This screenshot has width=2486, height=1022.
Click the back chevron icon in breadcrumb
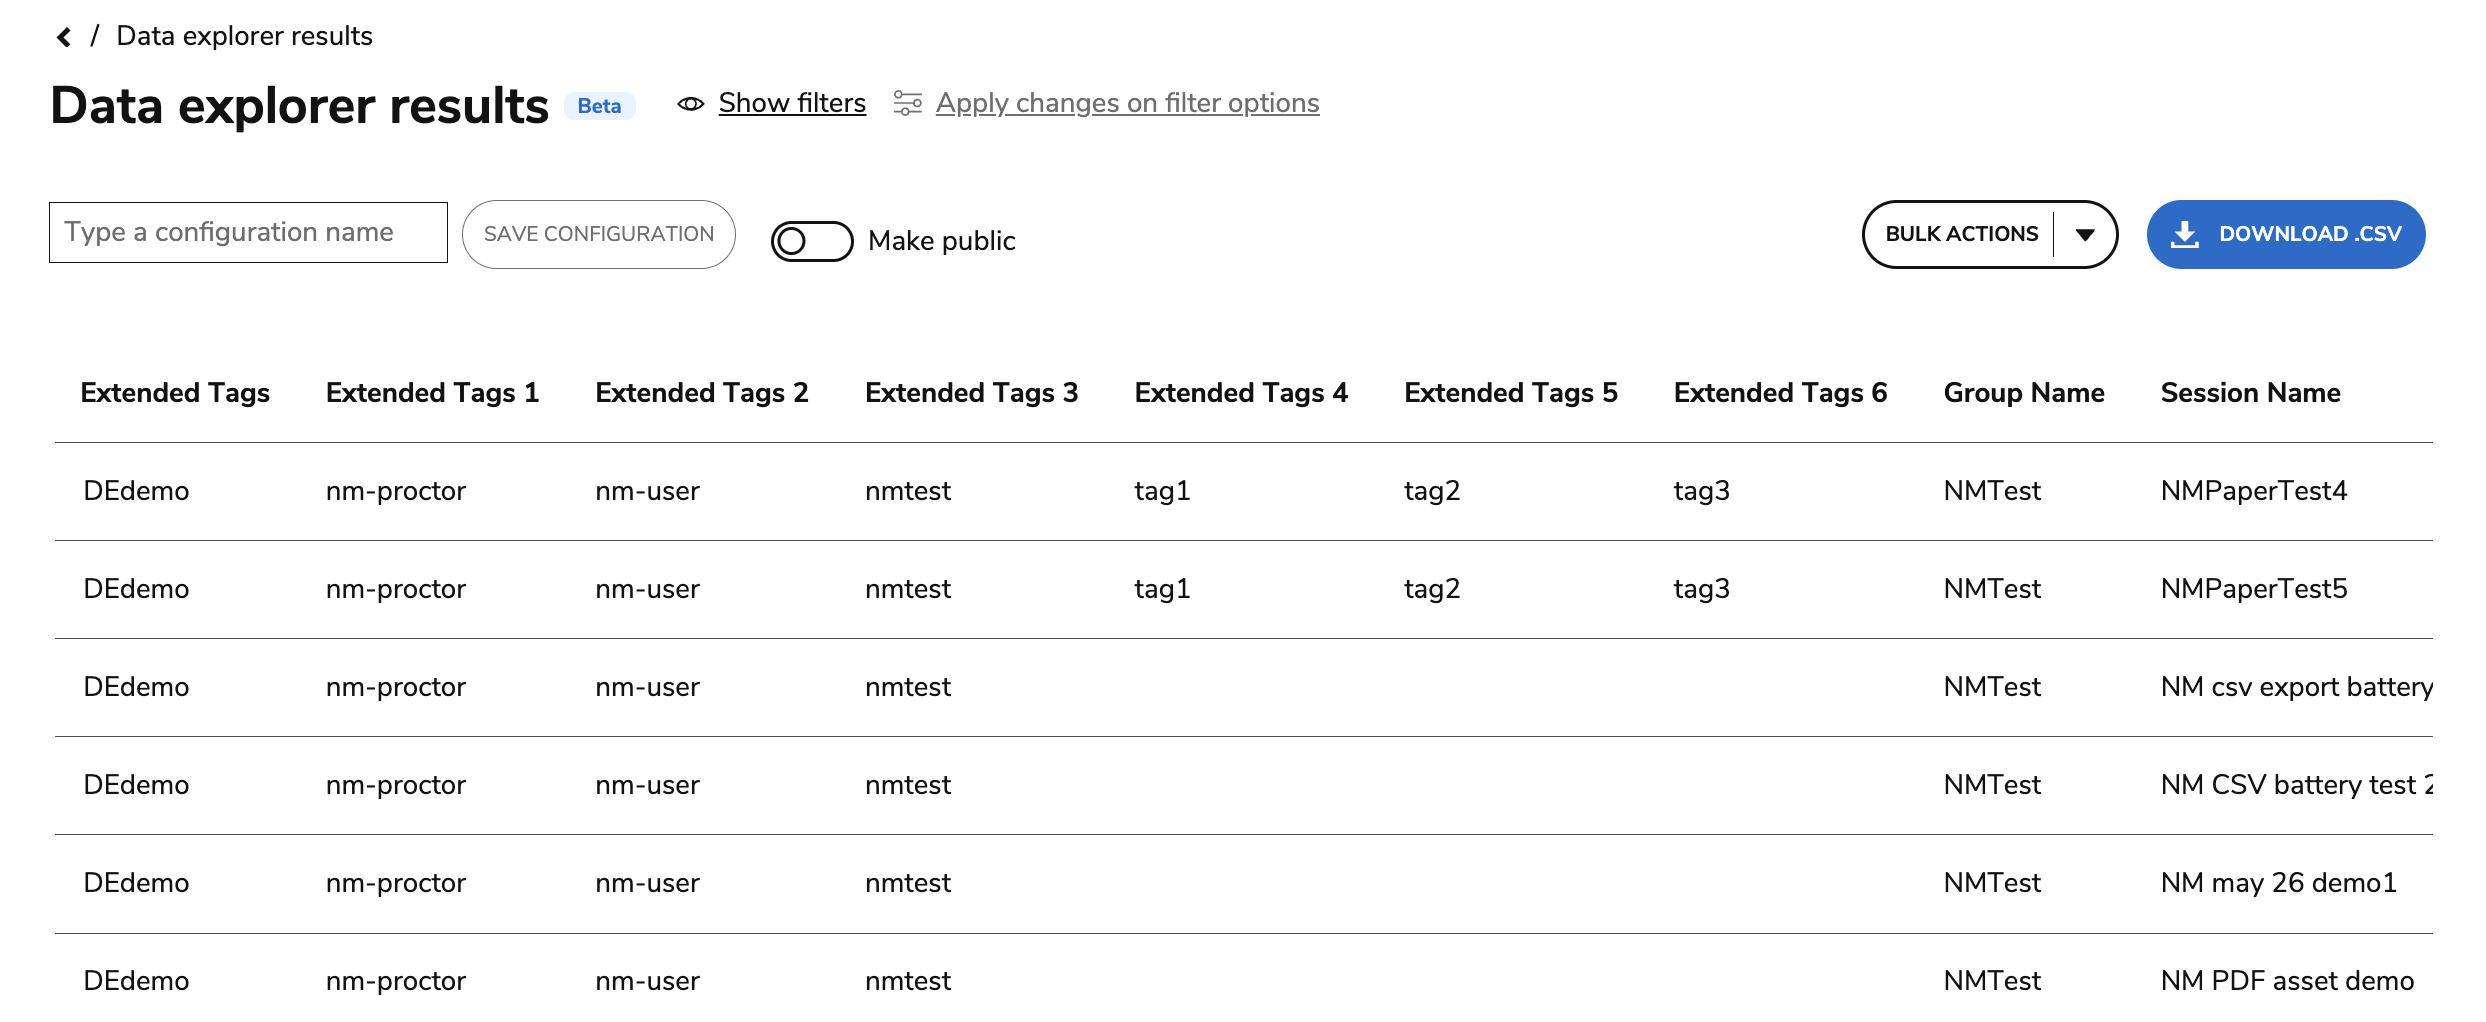(64, 37)
